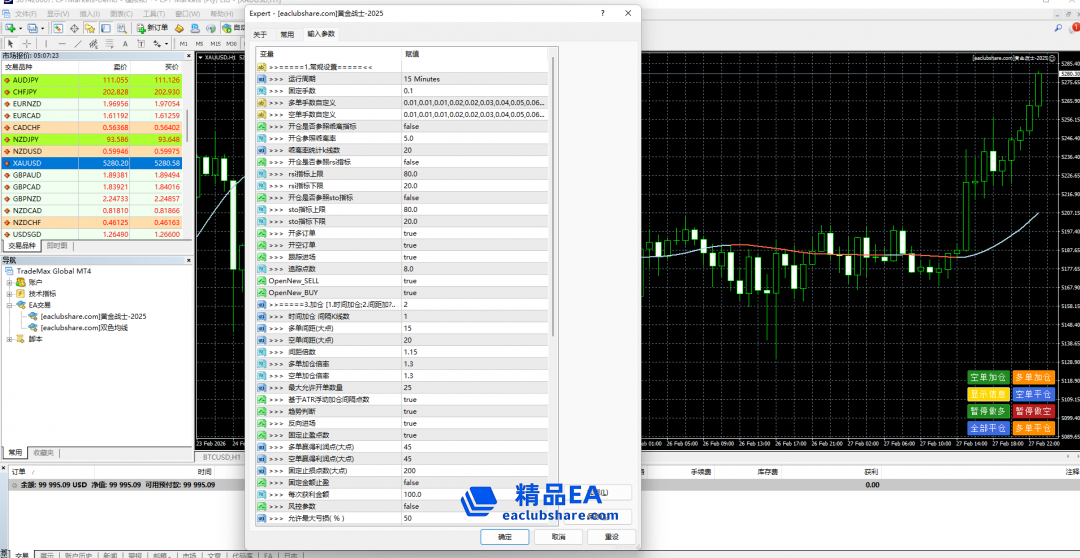The width and height of the screenshot is (1080, 558).
Task: Click the 确定 button
Action: coord(505,537)
